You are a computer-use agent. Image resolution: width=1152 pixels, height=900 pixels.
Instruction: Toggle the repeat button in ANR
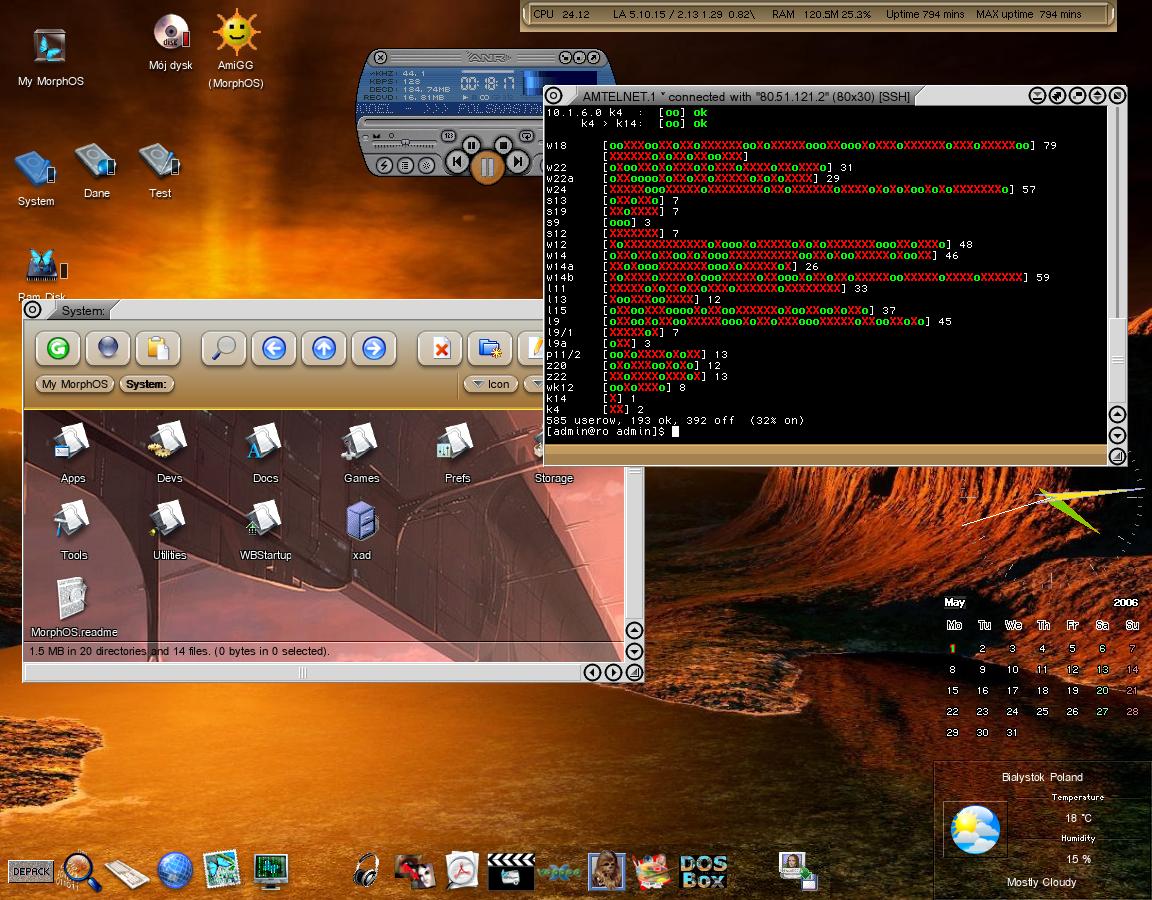click(526, 136)
